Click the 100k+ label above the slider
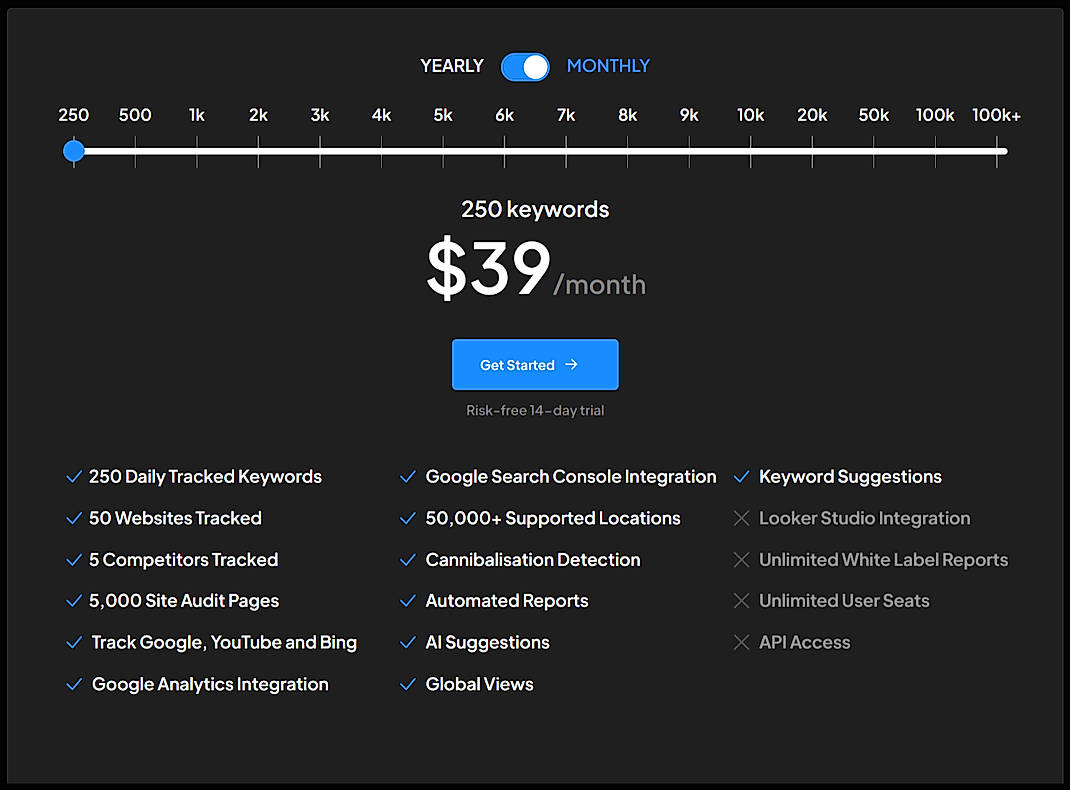 [996, 115]
